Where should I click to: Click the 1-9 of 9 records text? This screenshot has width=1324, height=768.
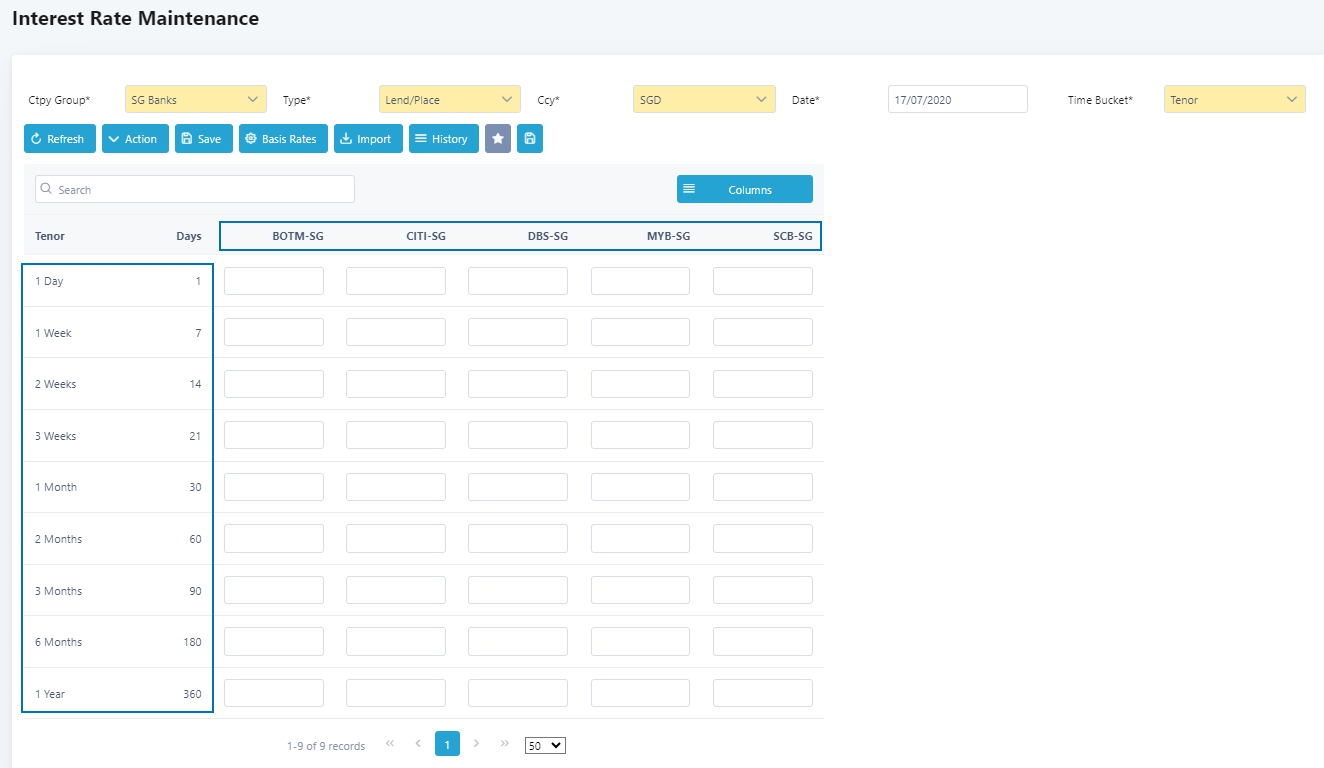[x=326, y=746]
